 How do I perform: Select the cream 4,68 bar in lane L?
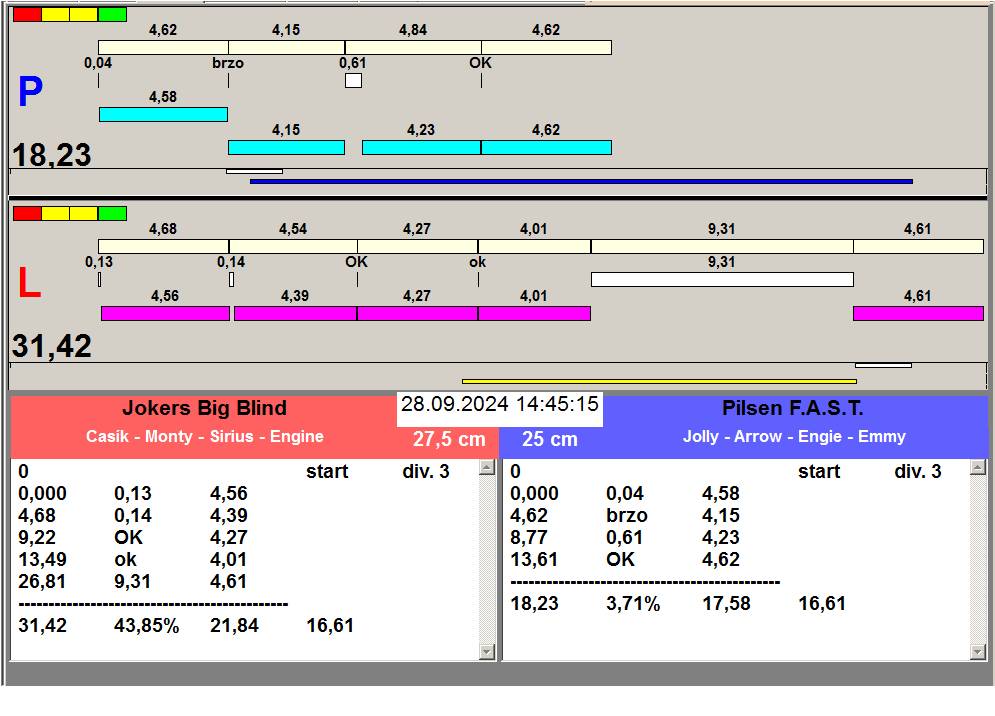coord(164,246)
